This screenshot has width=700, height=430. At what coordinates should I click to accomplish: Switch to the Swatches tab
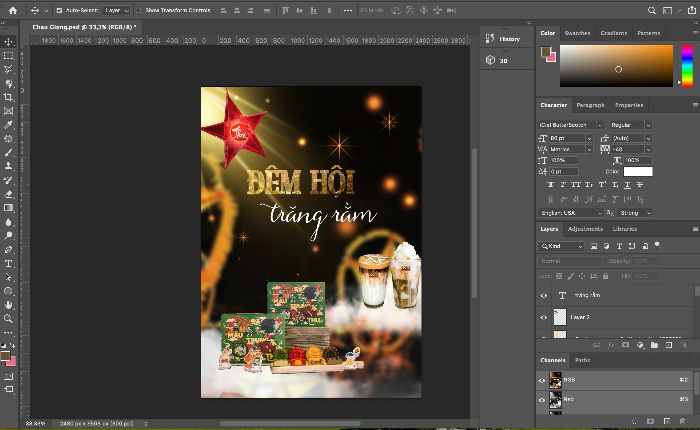(577, 33)
